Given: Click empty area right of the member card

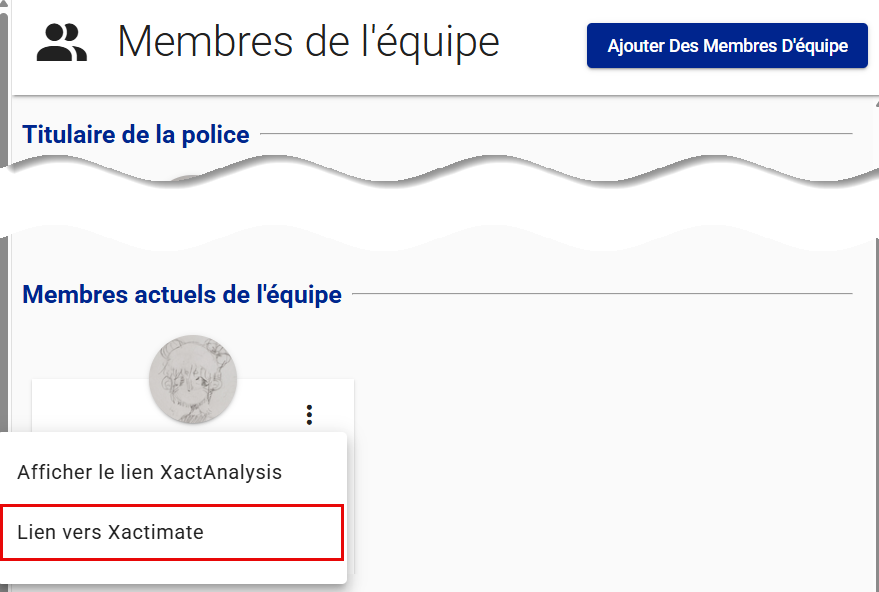Looking at the screenshot, I should coord(600,450).
